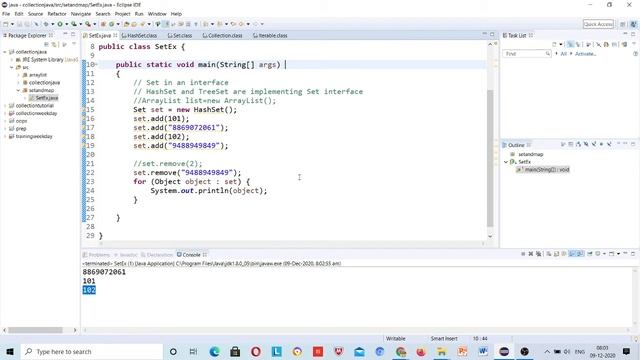The height and width of the screenshot is (360, 640).
Task: Expand the arraylist package
Action: [18, 75]
